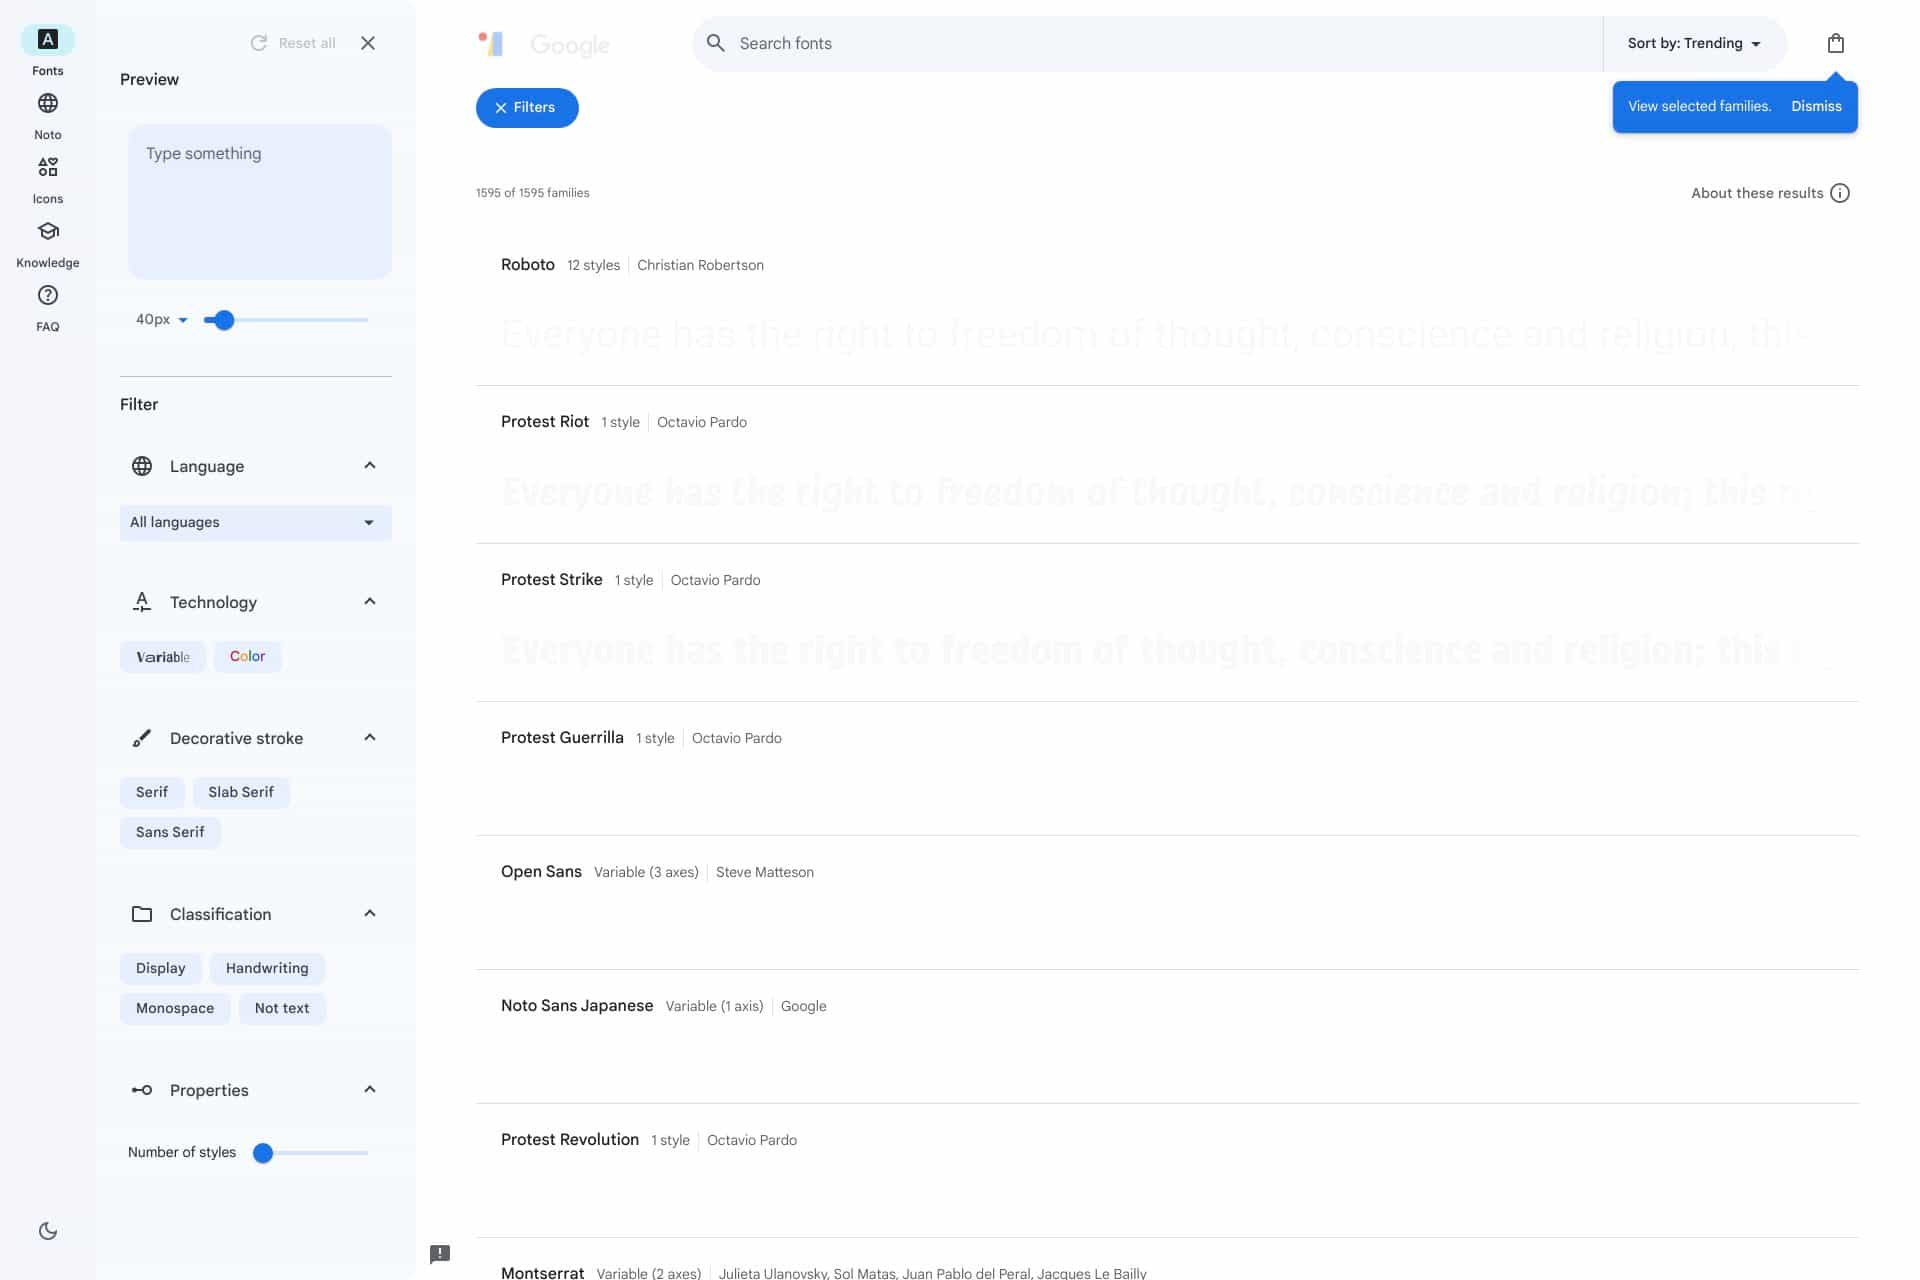Click 'Variable (3 axes)' on Open Sans
This screenshot has height=1280, width=1920.
646,872
